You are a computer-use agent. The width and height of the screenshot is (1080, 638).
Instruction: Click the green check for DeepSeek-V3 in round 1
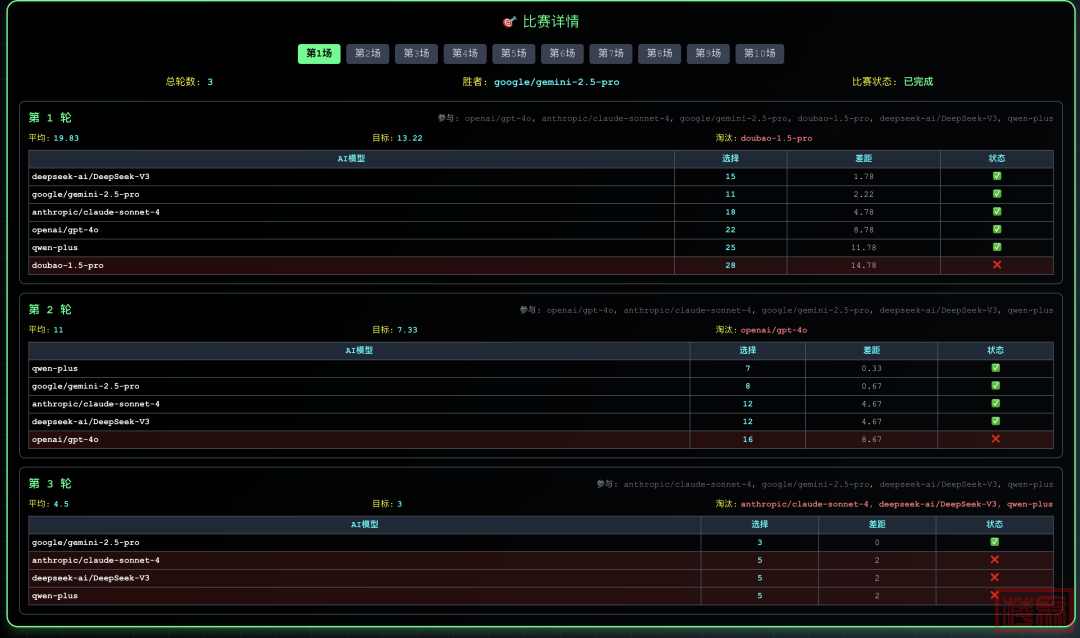tap(997, 176)
